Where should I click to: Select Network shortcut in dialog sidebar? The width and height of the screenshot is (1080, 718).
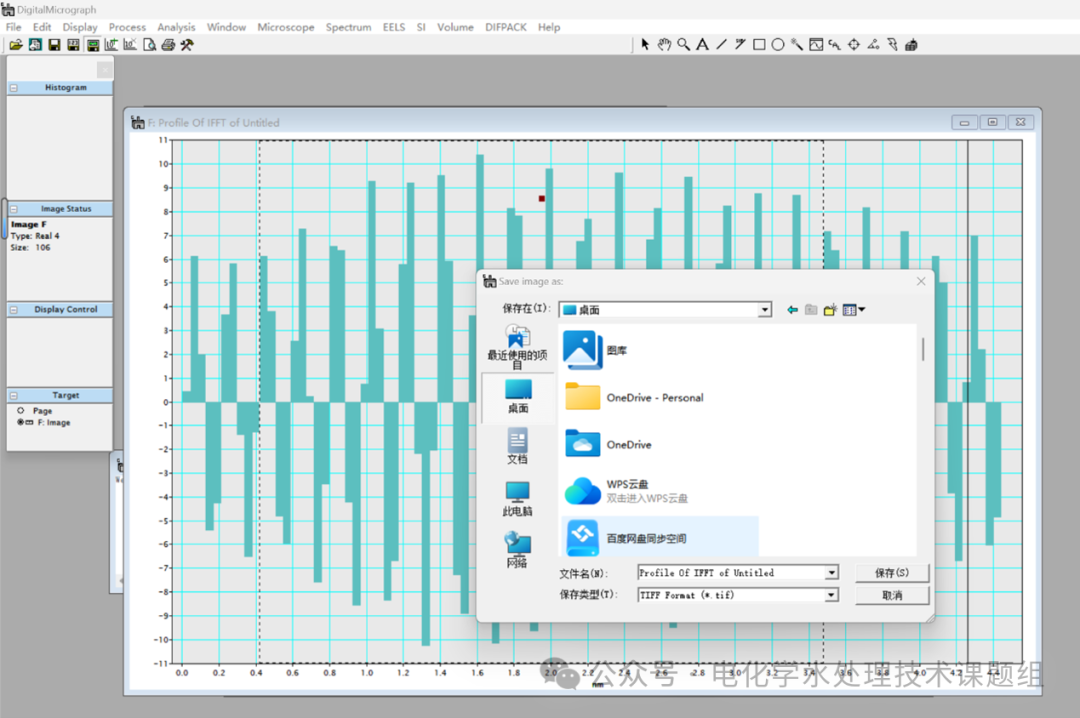click(x=517, y=550)
